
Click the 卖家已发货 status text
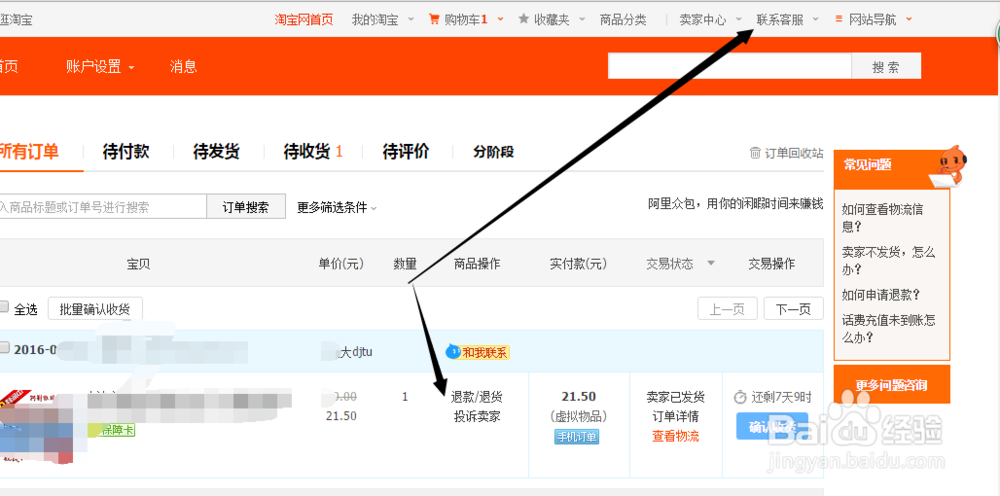[x=675, y=397]
